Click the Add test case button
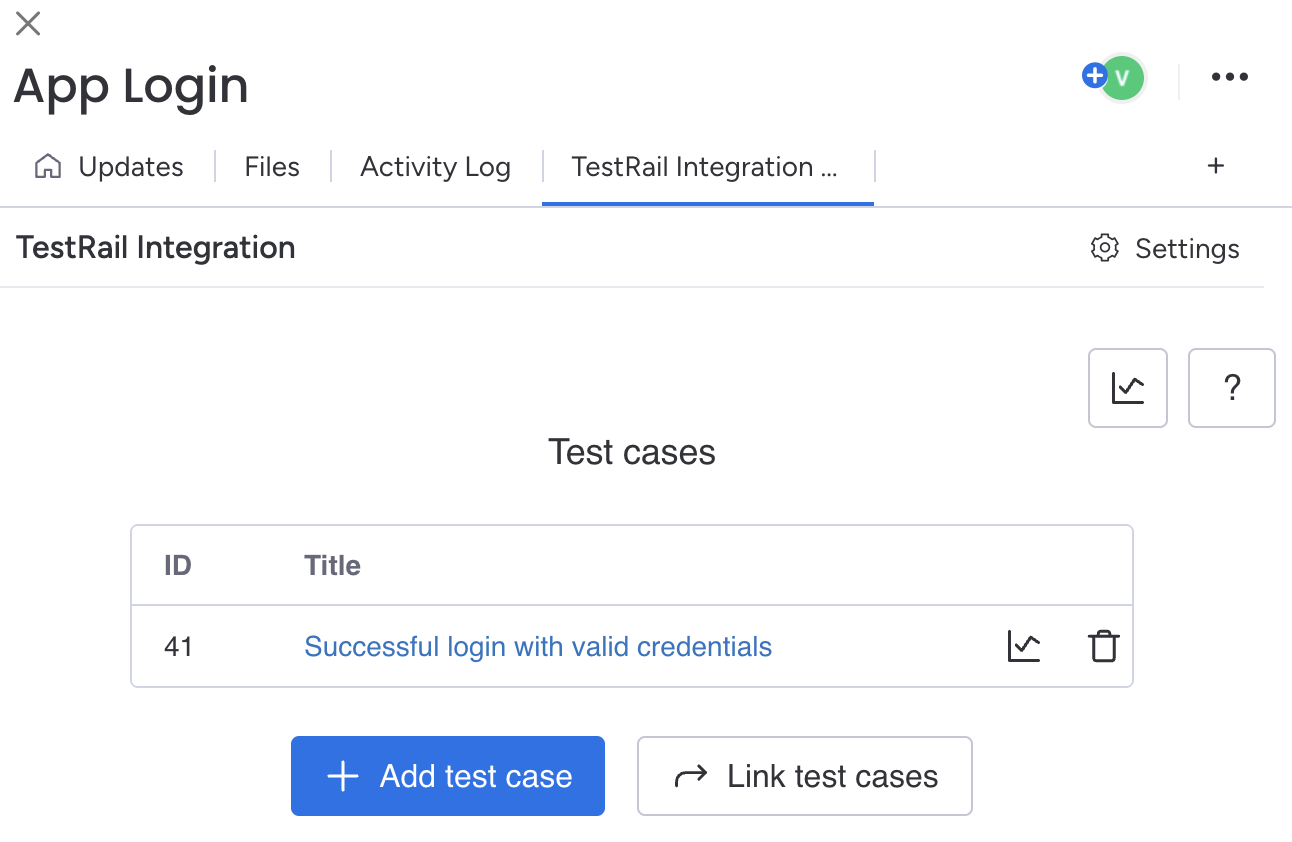The image size is (1292, 842). coord(448,776)
